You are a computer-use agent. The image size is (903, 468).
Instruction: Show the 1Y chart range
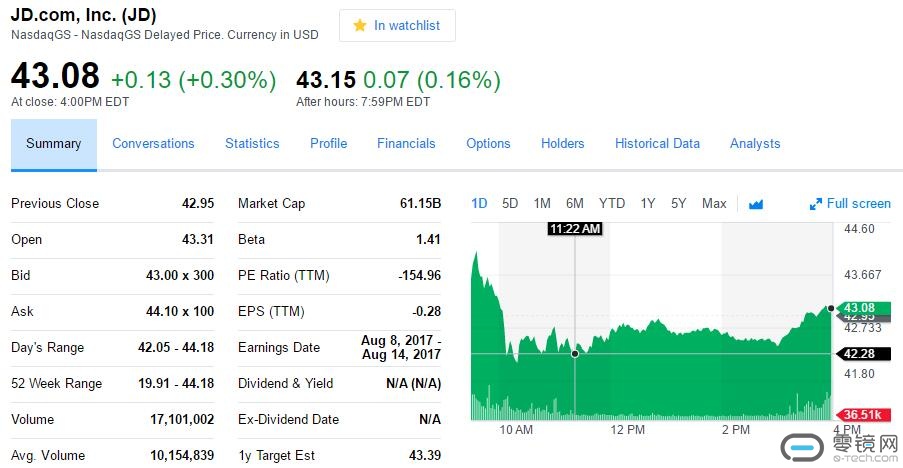click(x=648, y=204)
